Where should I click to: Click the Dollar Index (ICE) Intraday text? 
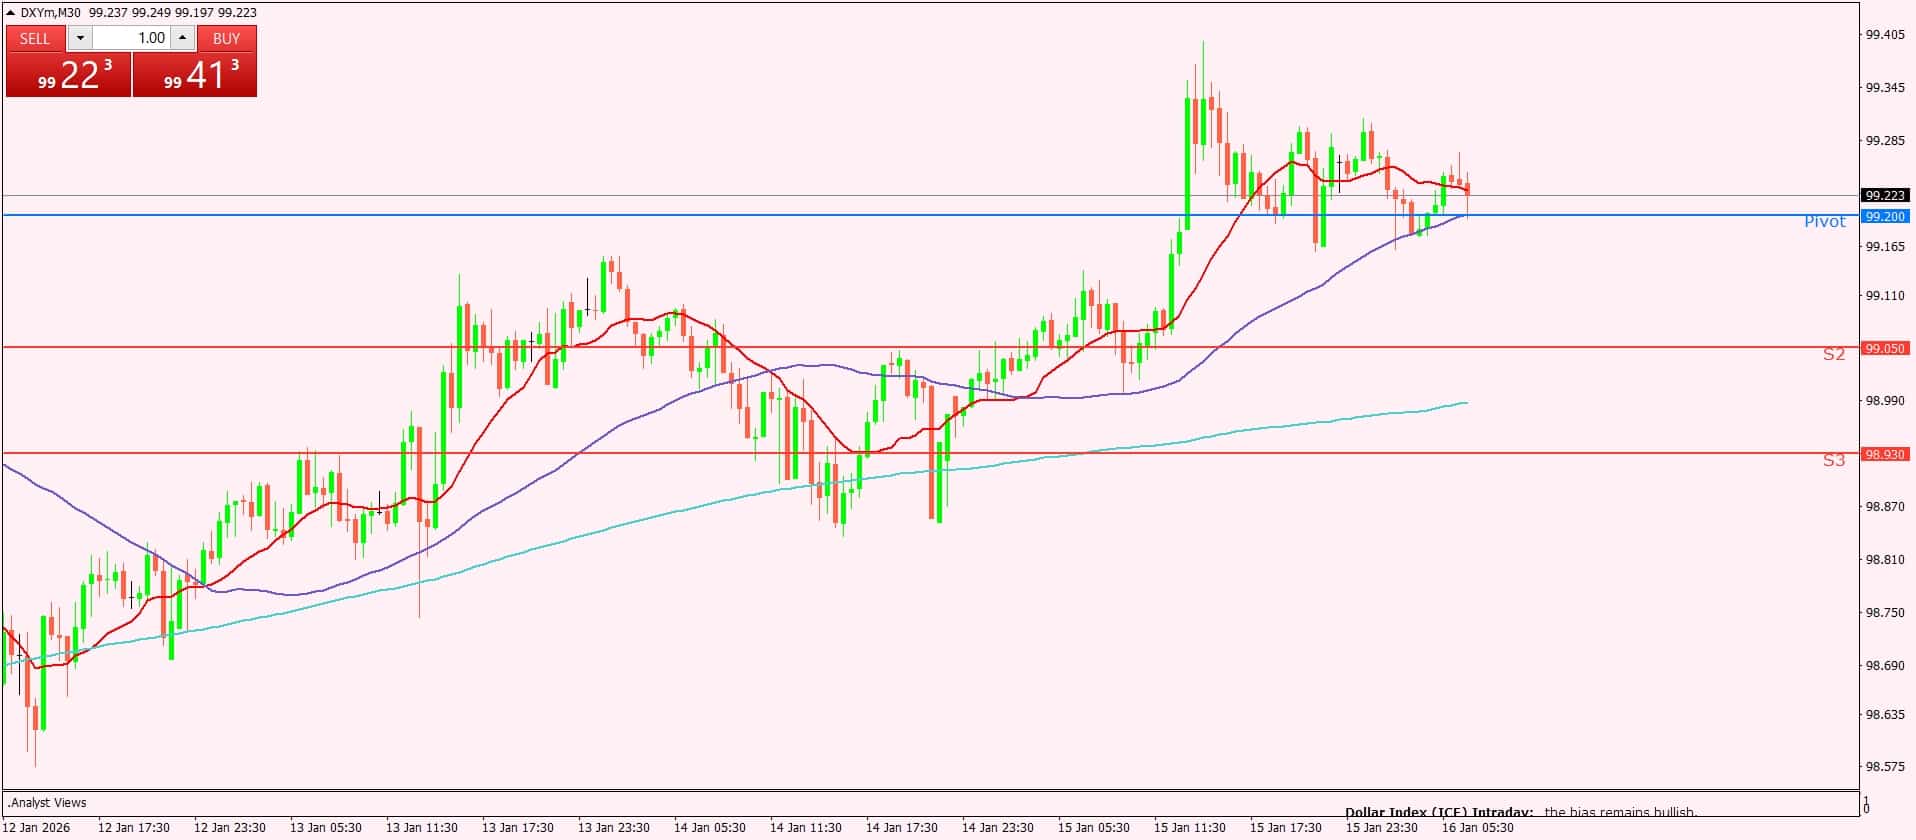coord(1438,812)
